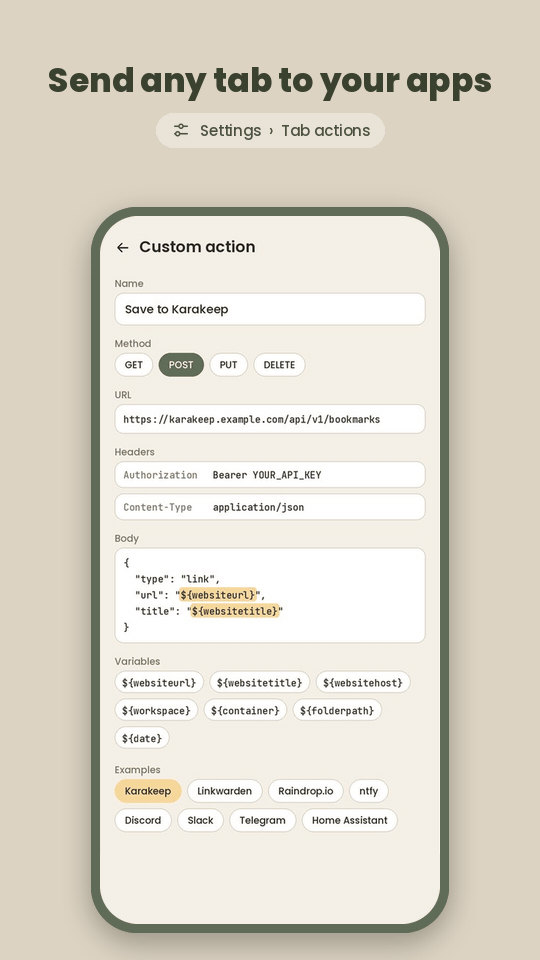Insert the ${container} variable chip
This screenshot has width=540, height=960.
click(x=245, y=710)
